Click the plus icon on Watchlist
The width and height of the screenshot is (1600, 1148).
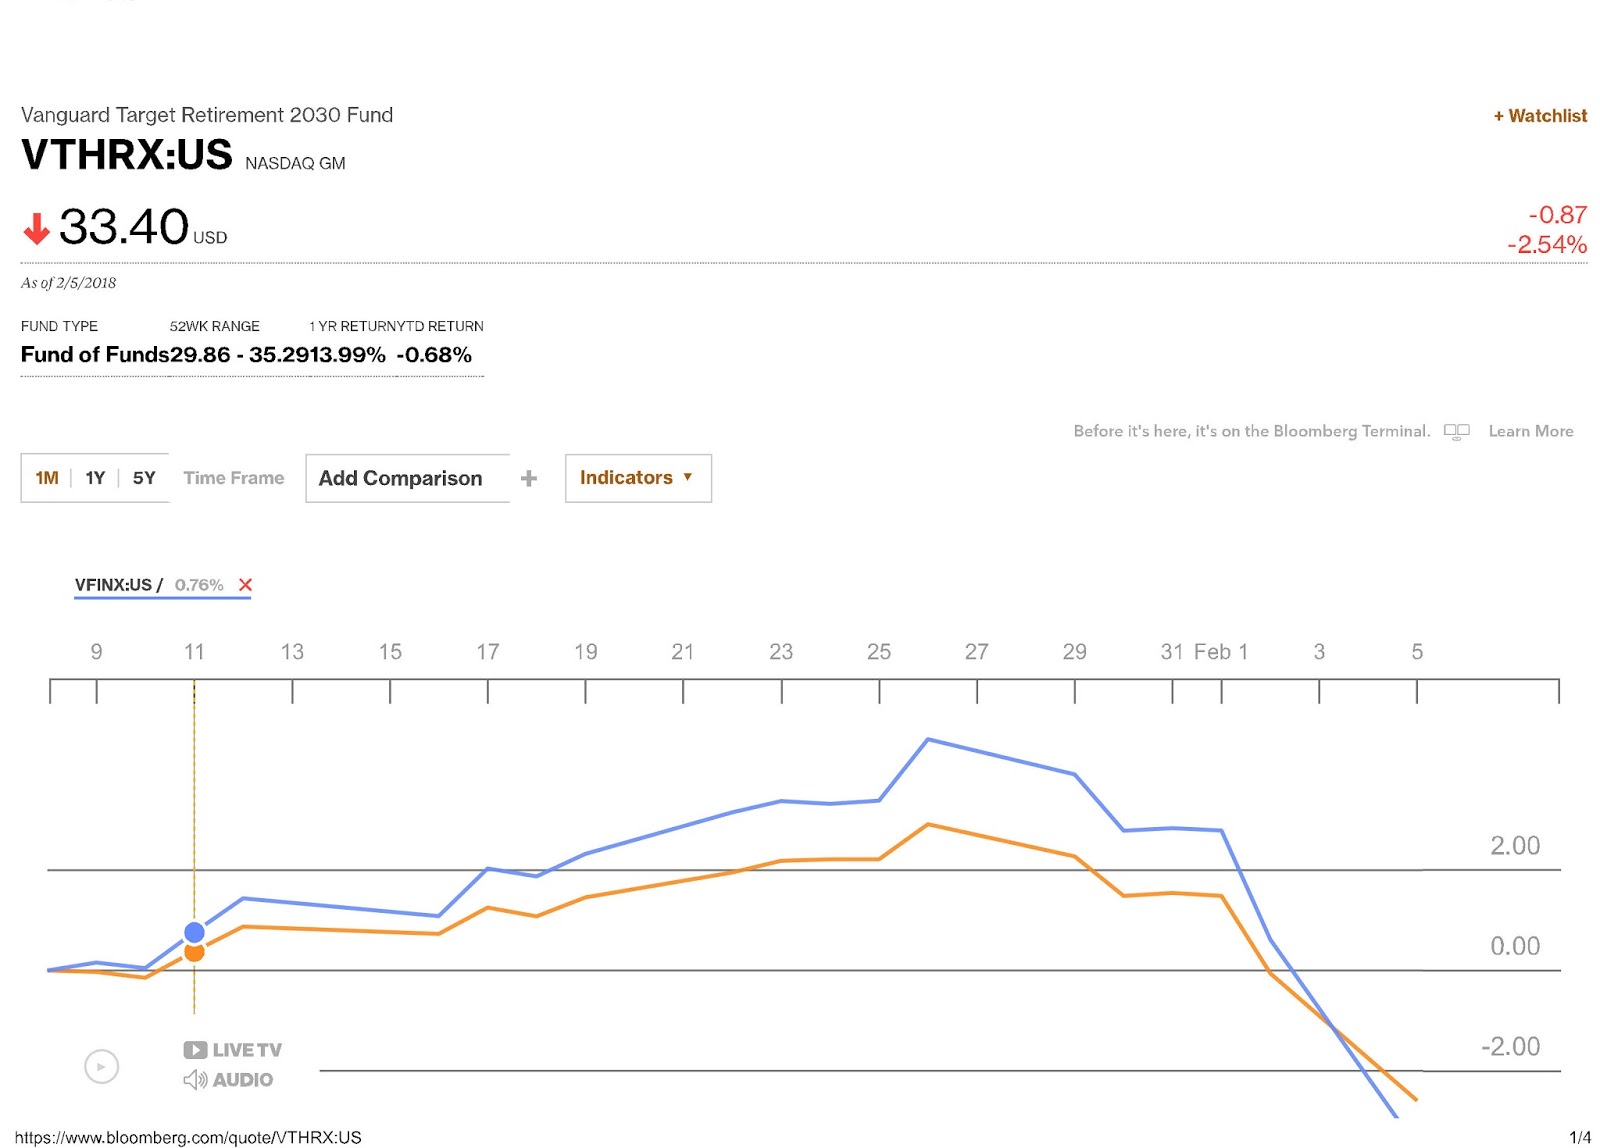click(1500, 115)
